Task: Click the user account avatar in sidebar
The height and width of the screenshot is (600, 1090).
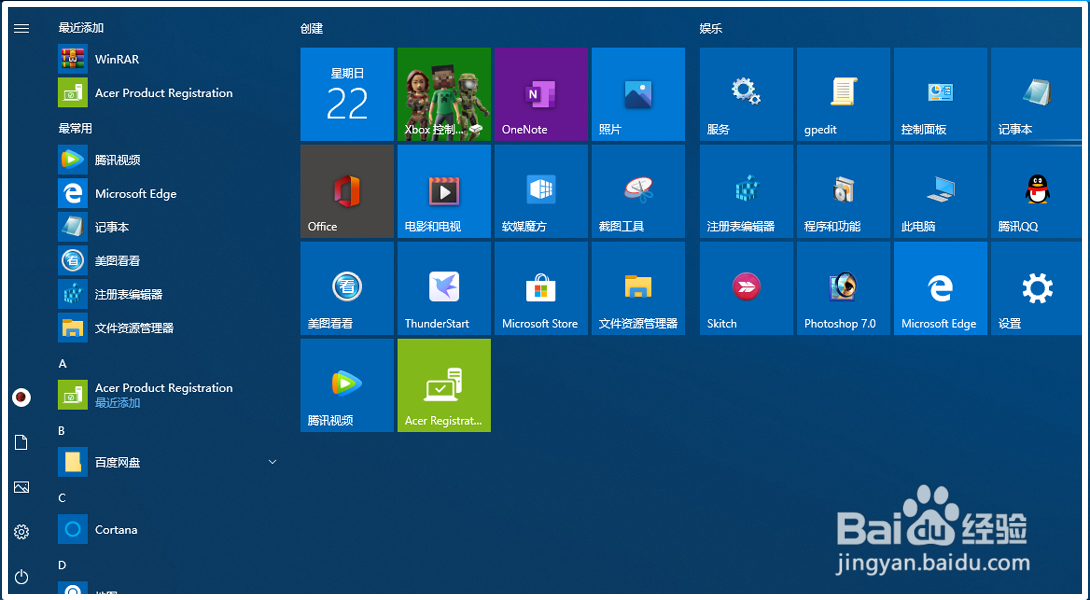Action: coord(22,398)
